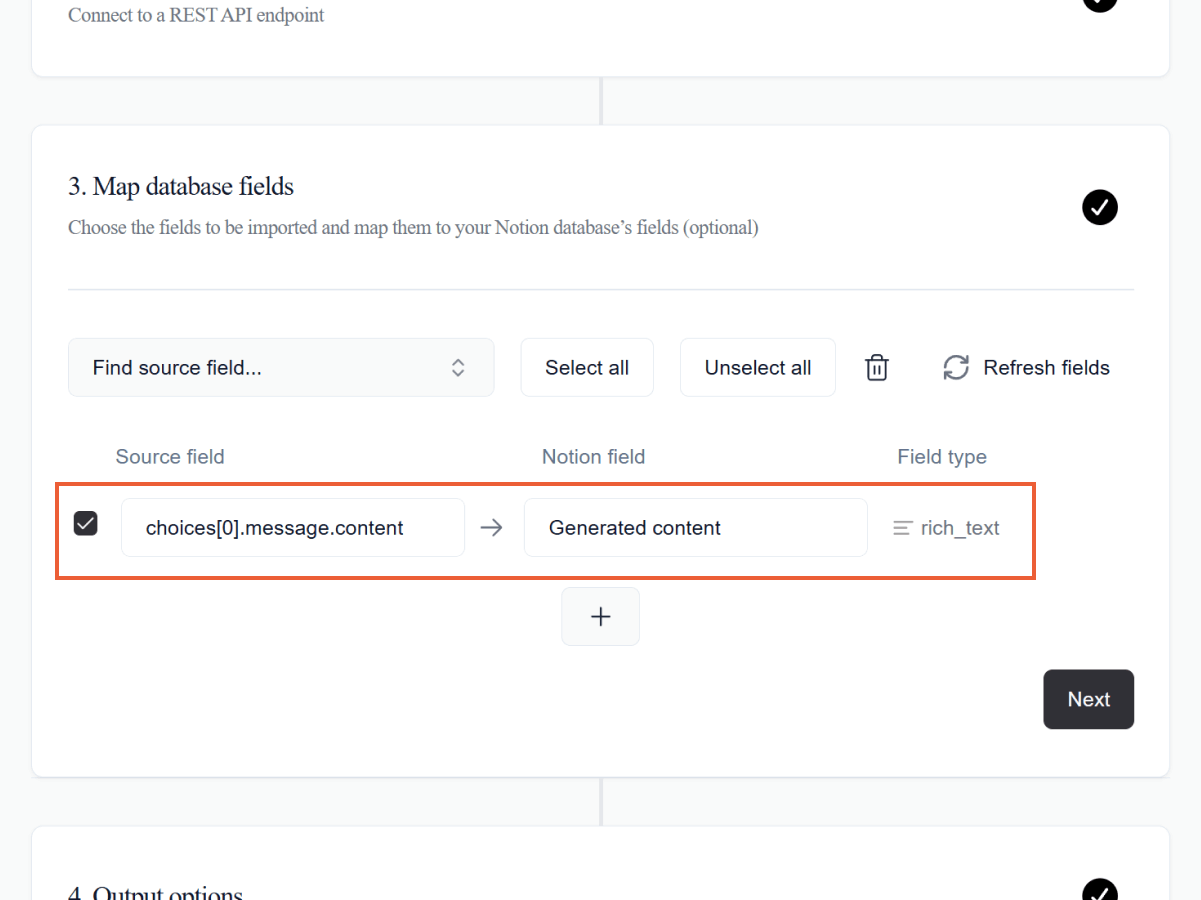Viewport: 1201px width, 900px height.
Task: Click the Map database fields completed checkmark
Action: point(1100,208)
